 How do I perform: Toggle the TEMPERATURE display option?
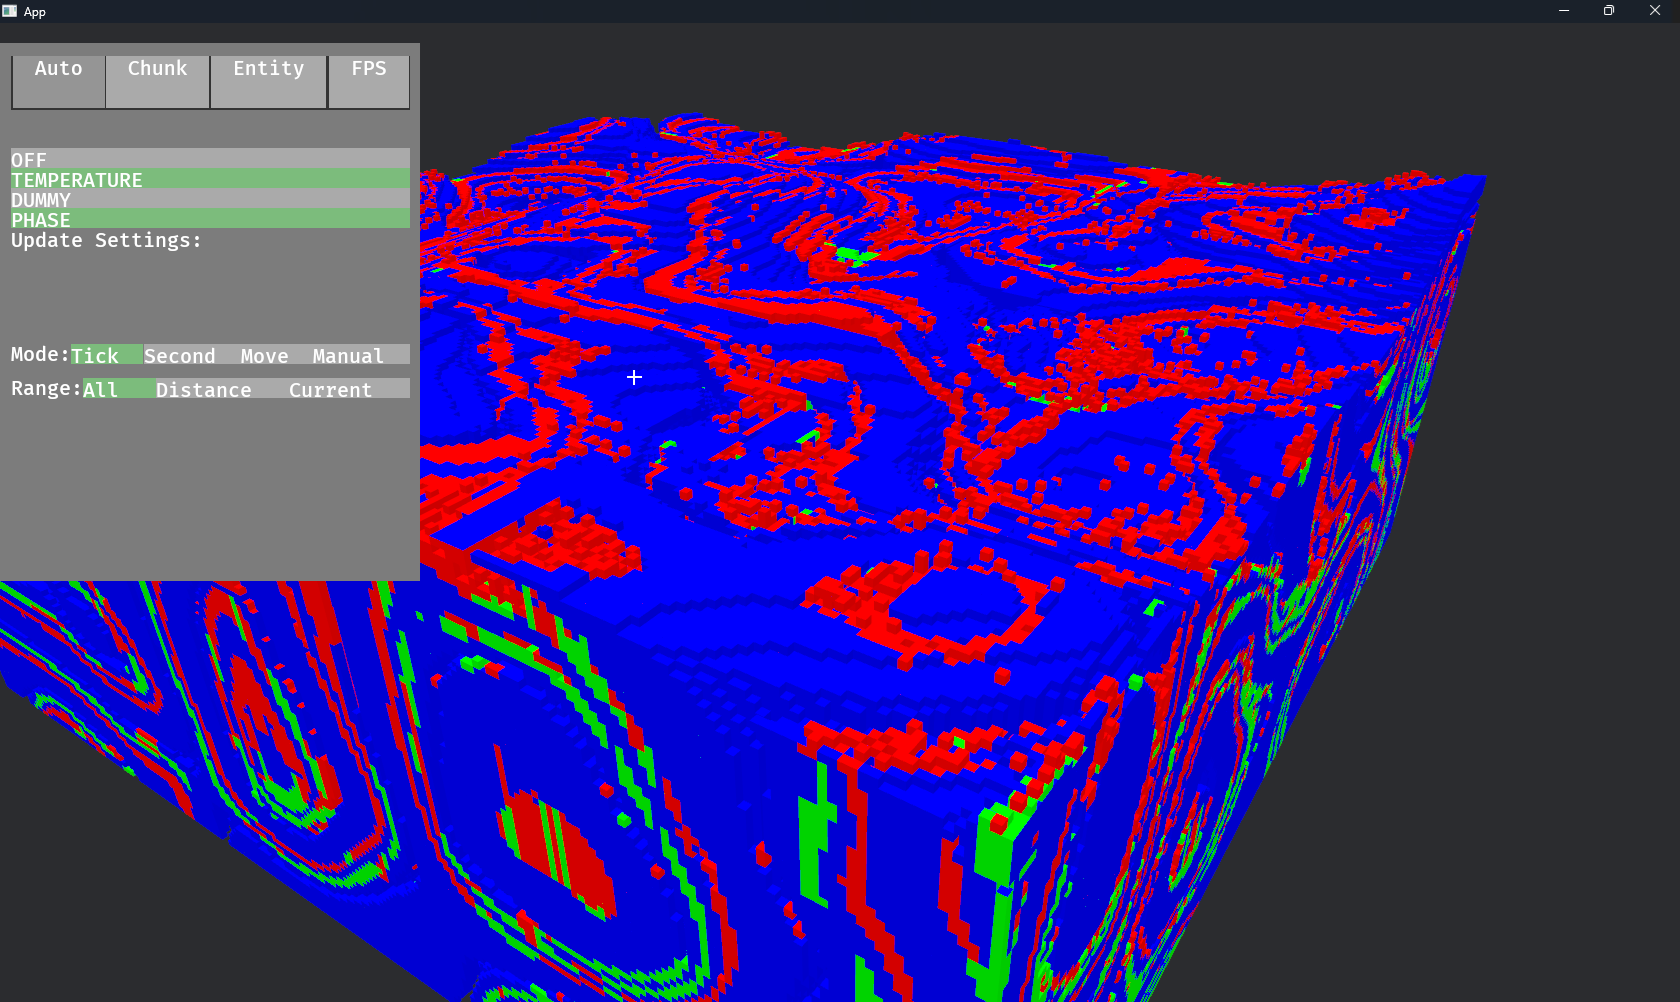210,178
